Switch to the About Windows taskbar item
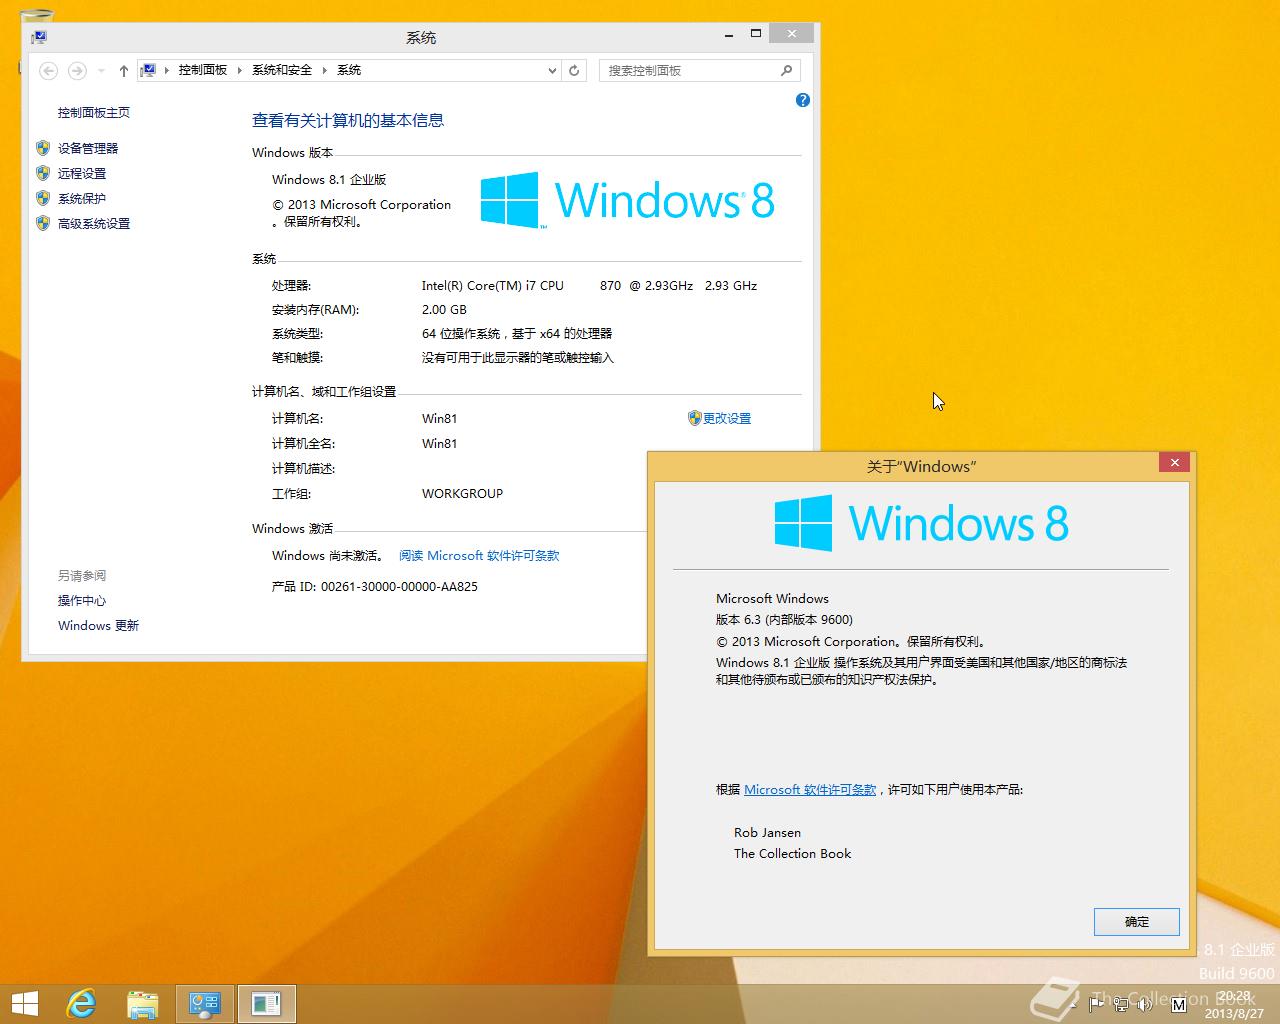1280x1024 pixels. 266,1003
